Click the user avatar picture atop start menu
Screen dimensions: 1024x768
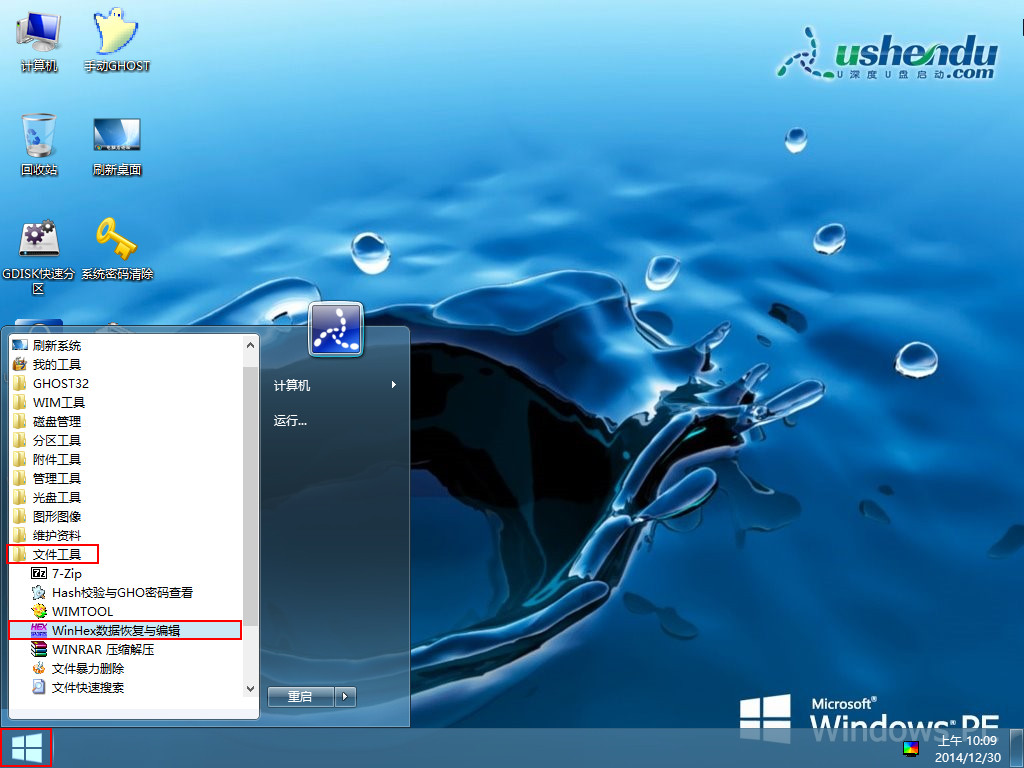tap(336, 329)
